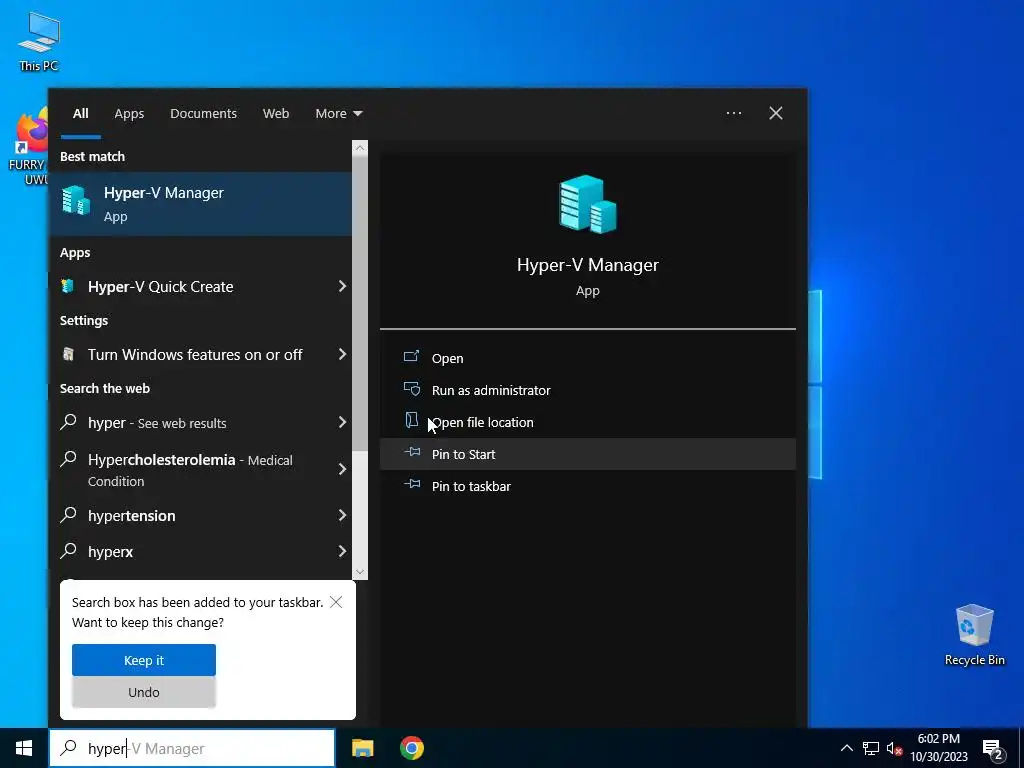Expand Turn Windows features details arrow
This screenshot has width=1024, height=768.
pos(342,354)
